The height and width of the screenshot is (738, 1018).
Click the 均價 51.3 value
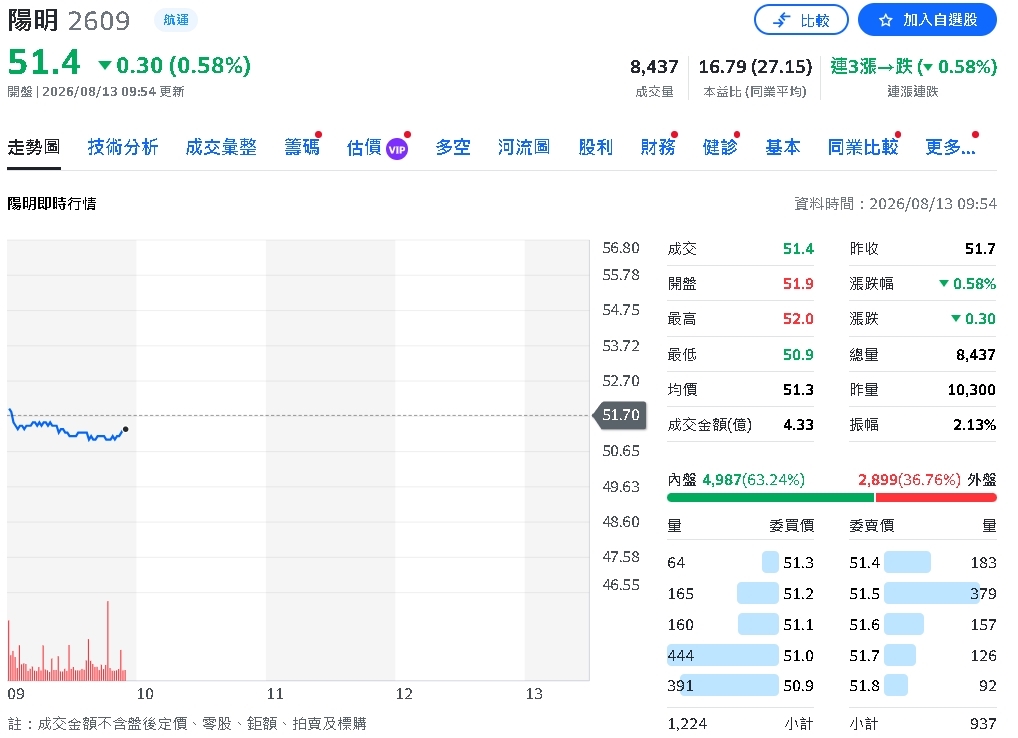tap(798, 389)
